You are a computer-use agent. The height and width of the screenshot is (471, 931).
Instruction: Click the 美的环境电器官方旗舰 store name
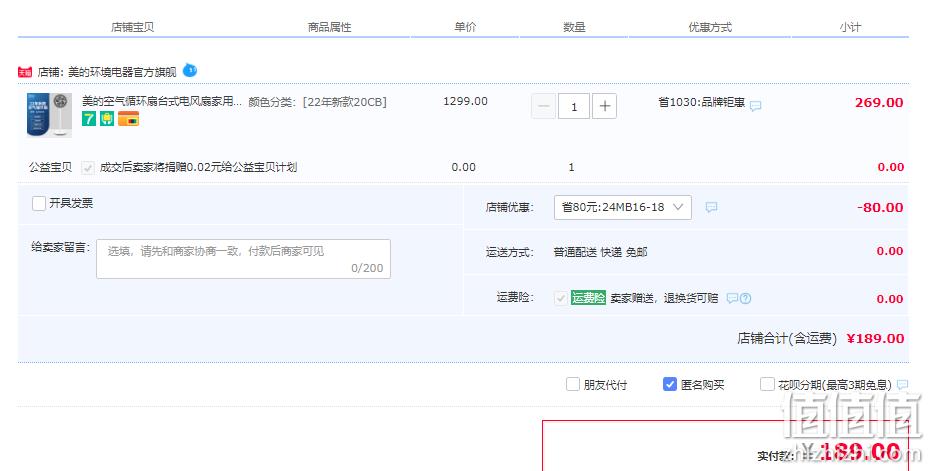(122, 72)
